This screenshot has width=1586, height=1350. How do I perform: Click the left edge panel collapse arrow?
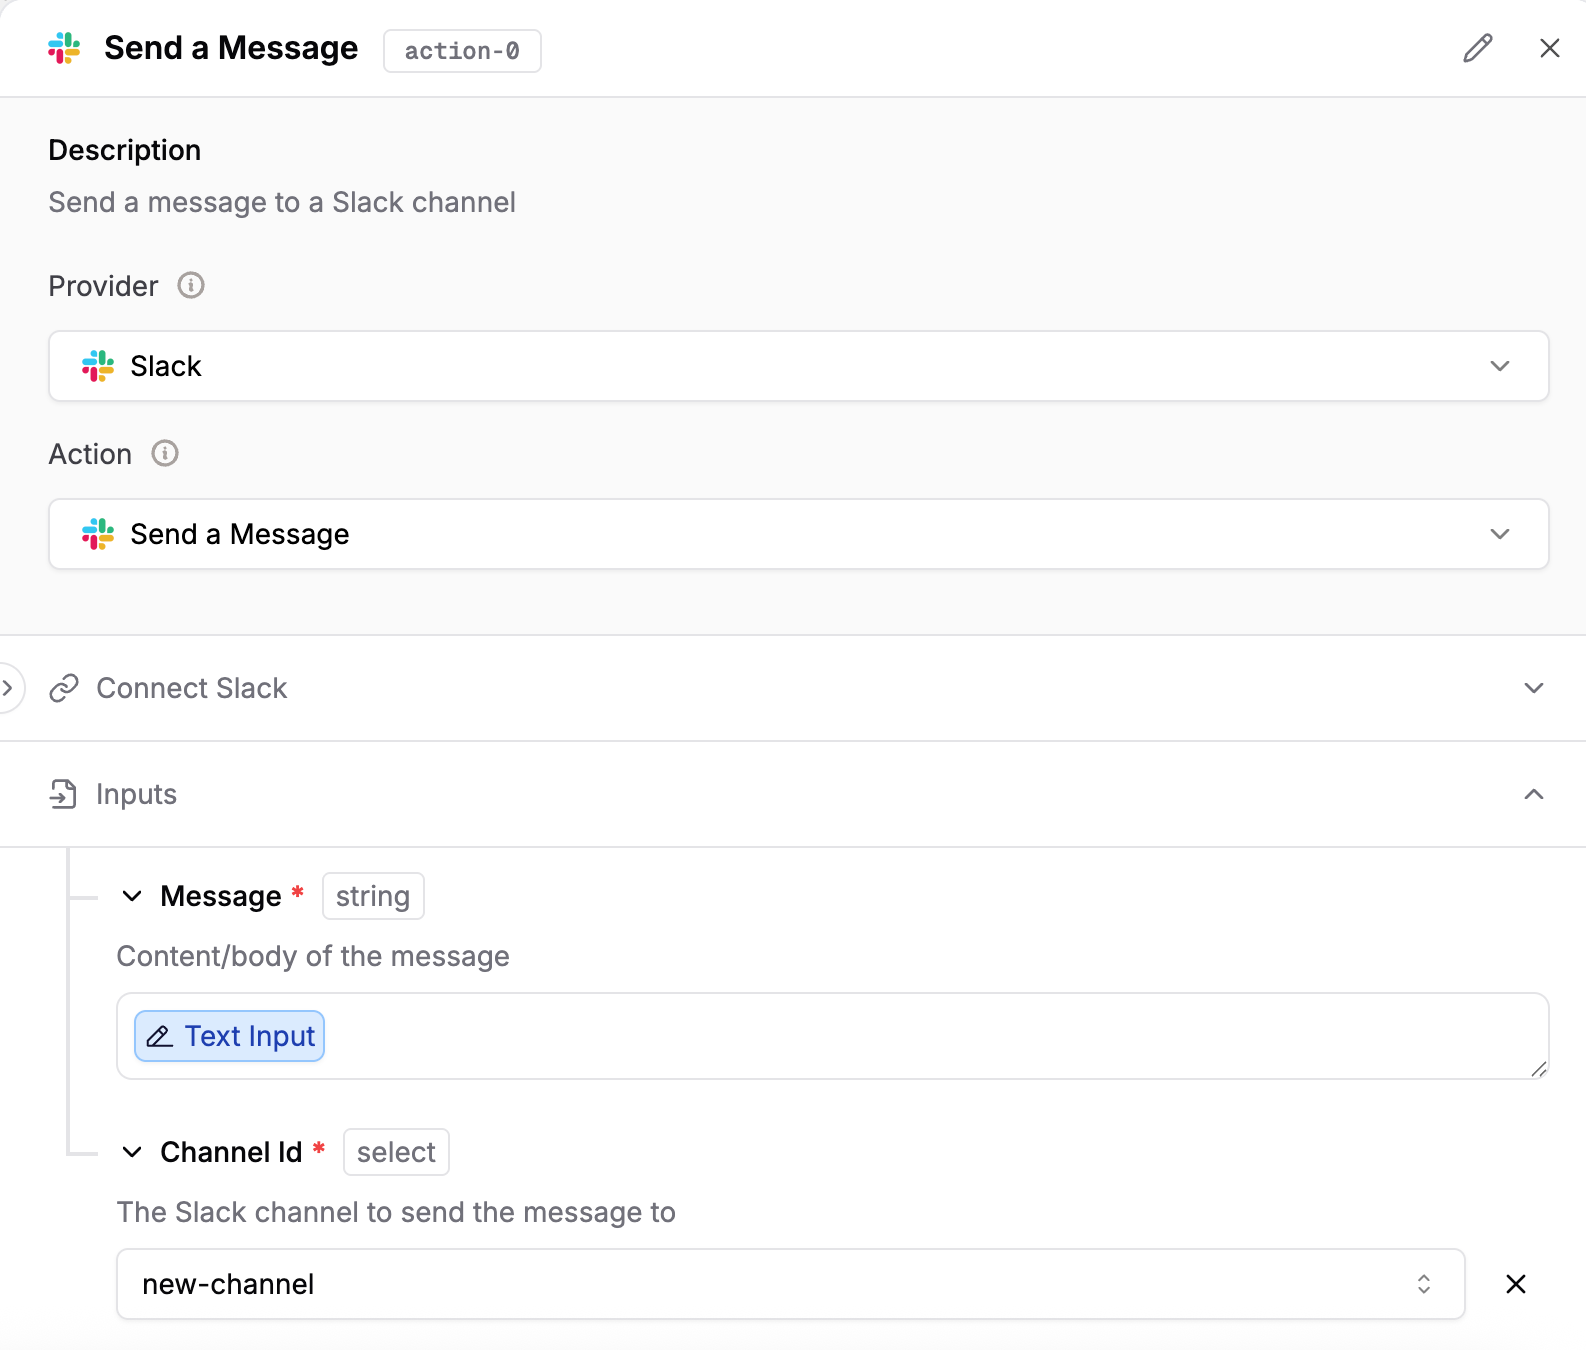tap(8, 688)
